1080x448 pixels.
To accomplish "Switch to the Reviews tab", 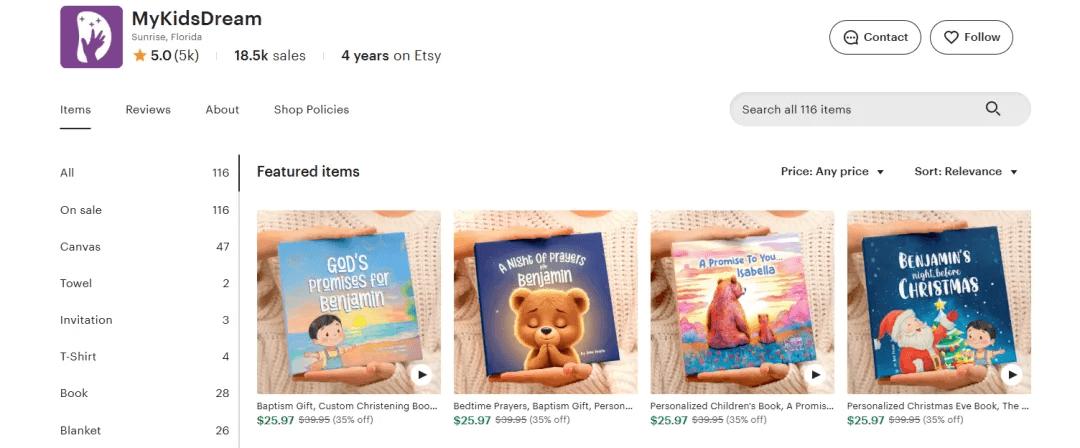I will point(148,110).
